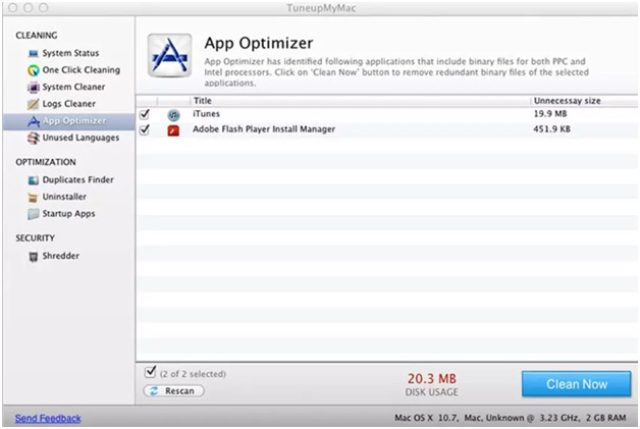Uncheck the iTunes checkbox
Viewport: 640px width, 429px height.
tap(145, 114)
